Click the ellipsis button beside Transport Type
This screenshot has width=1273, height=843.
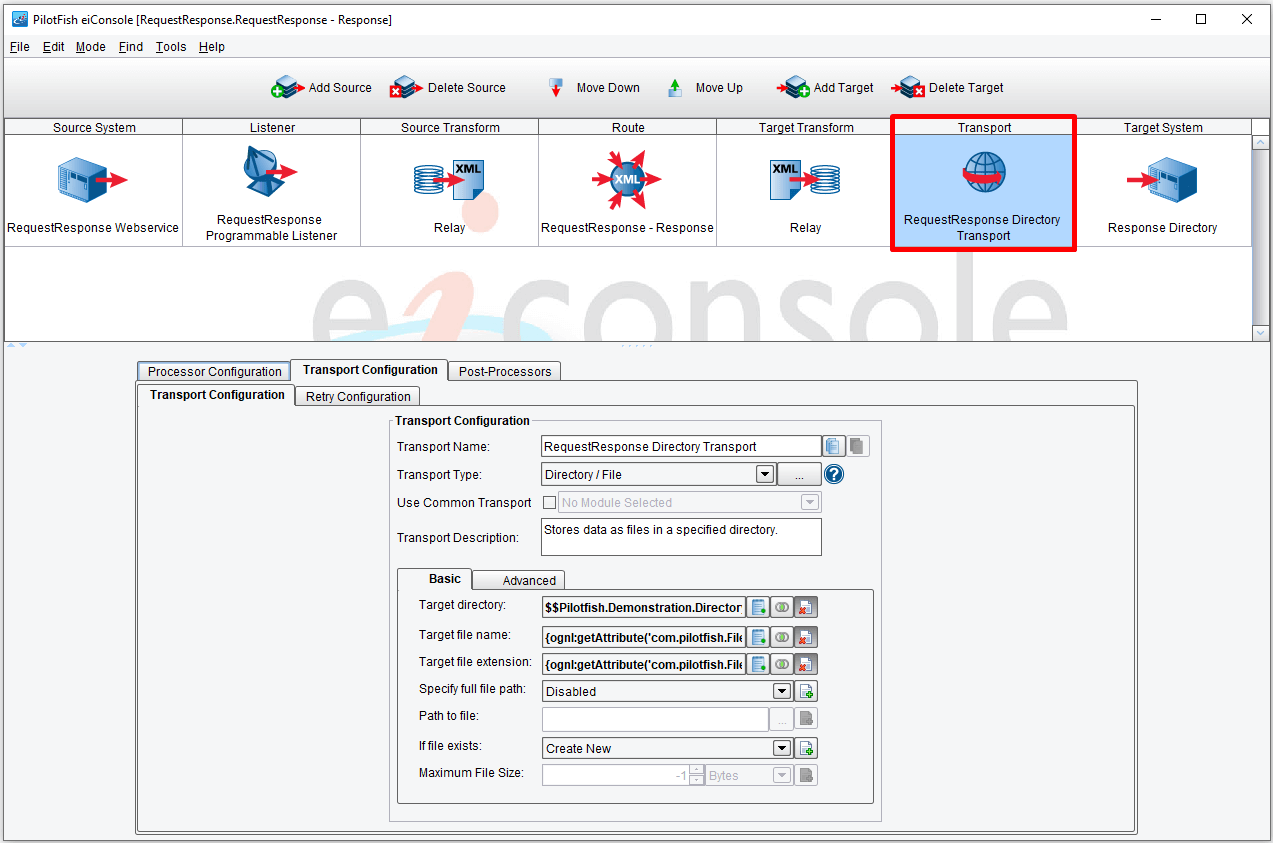tap(799, 474)
